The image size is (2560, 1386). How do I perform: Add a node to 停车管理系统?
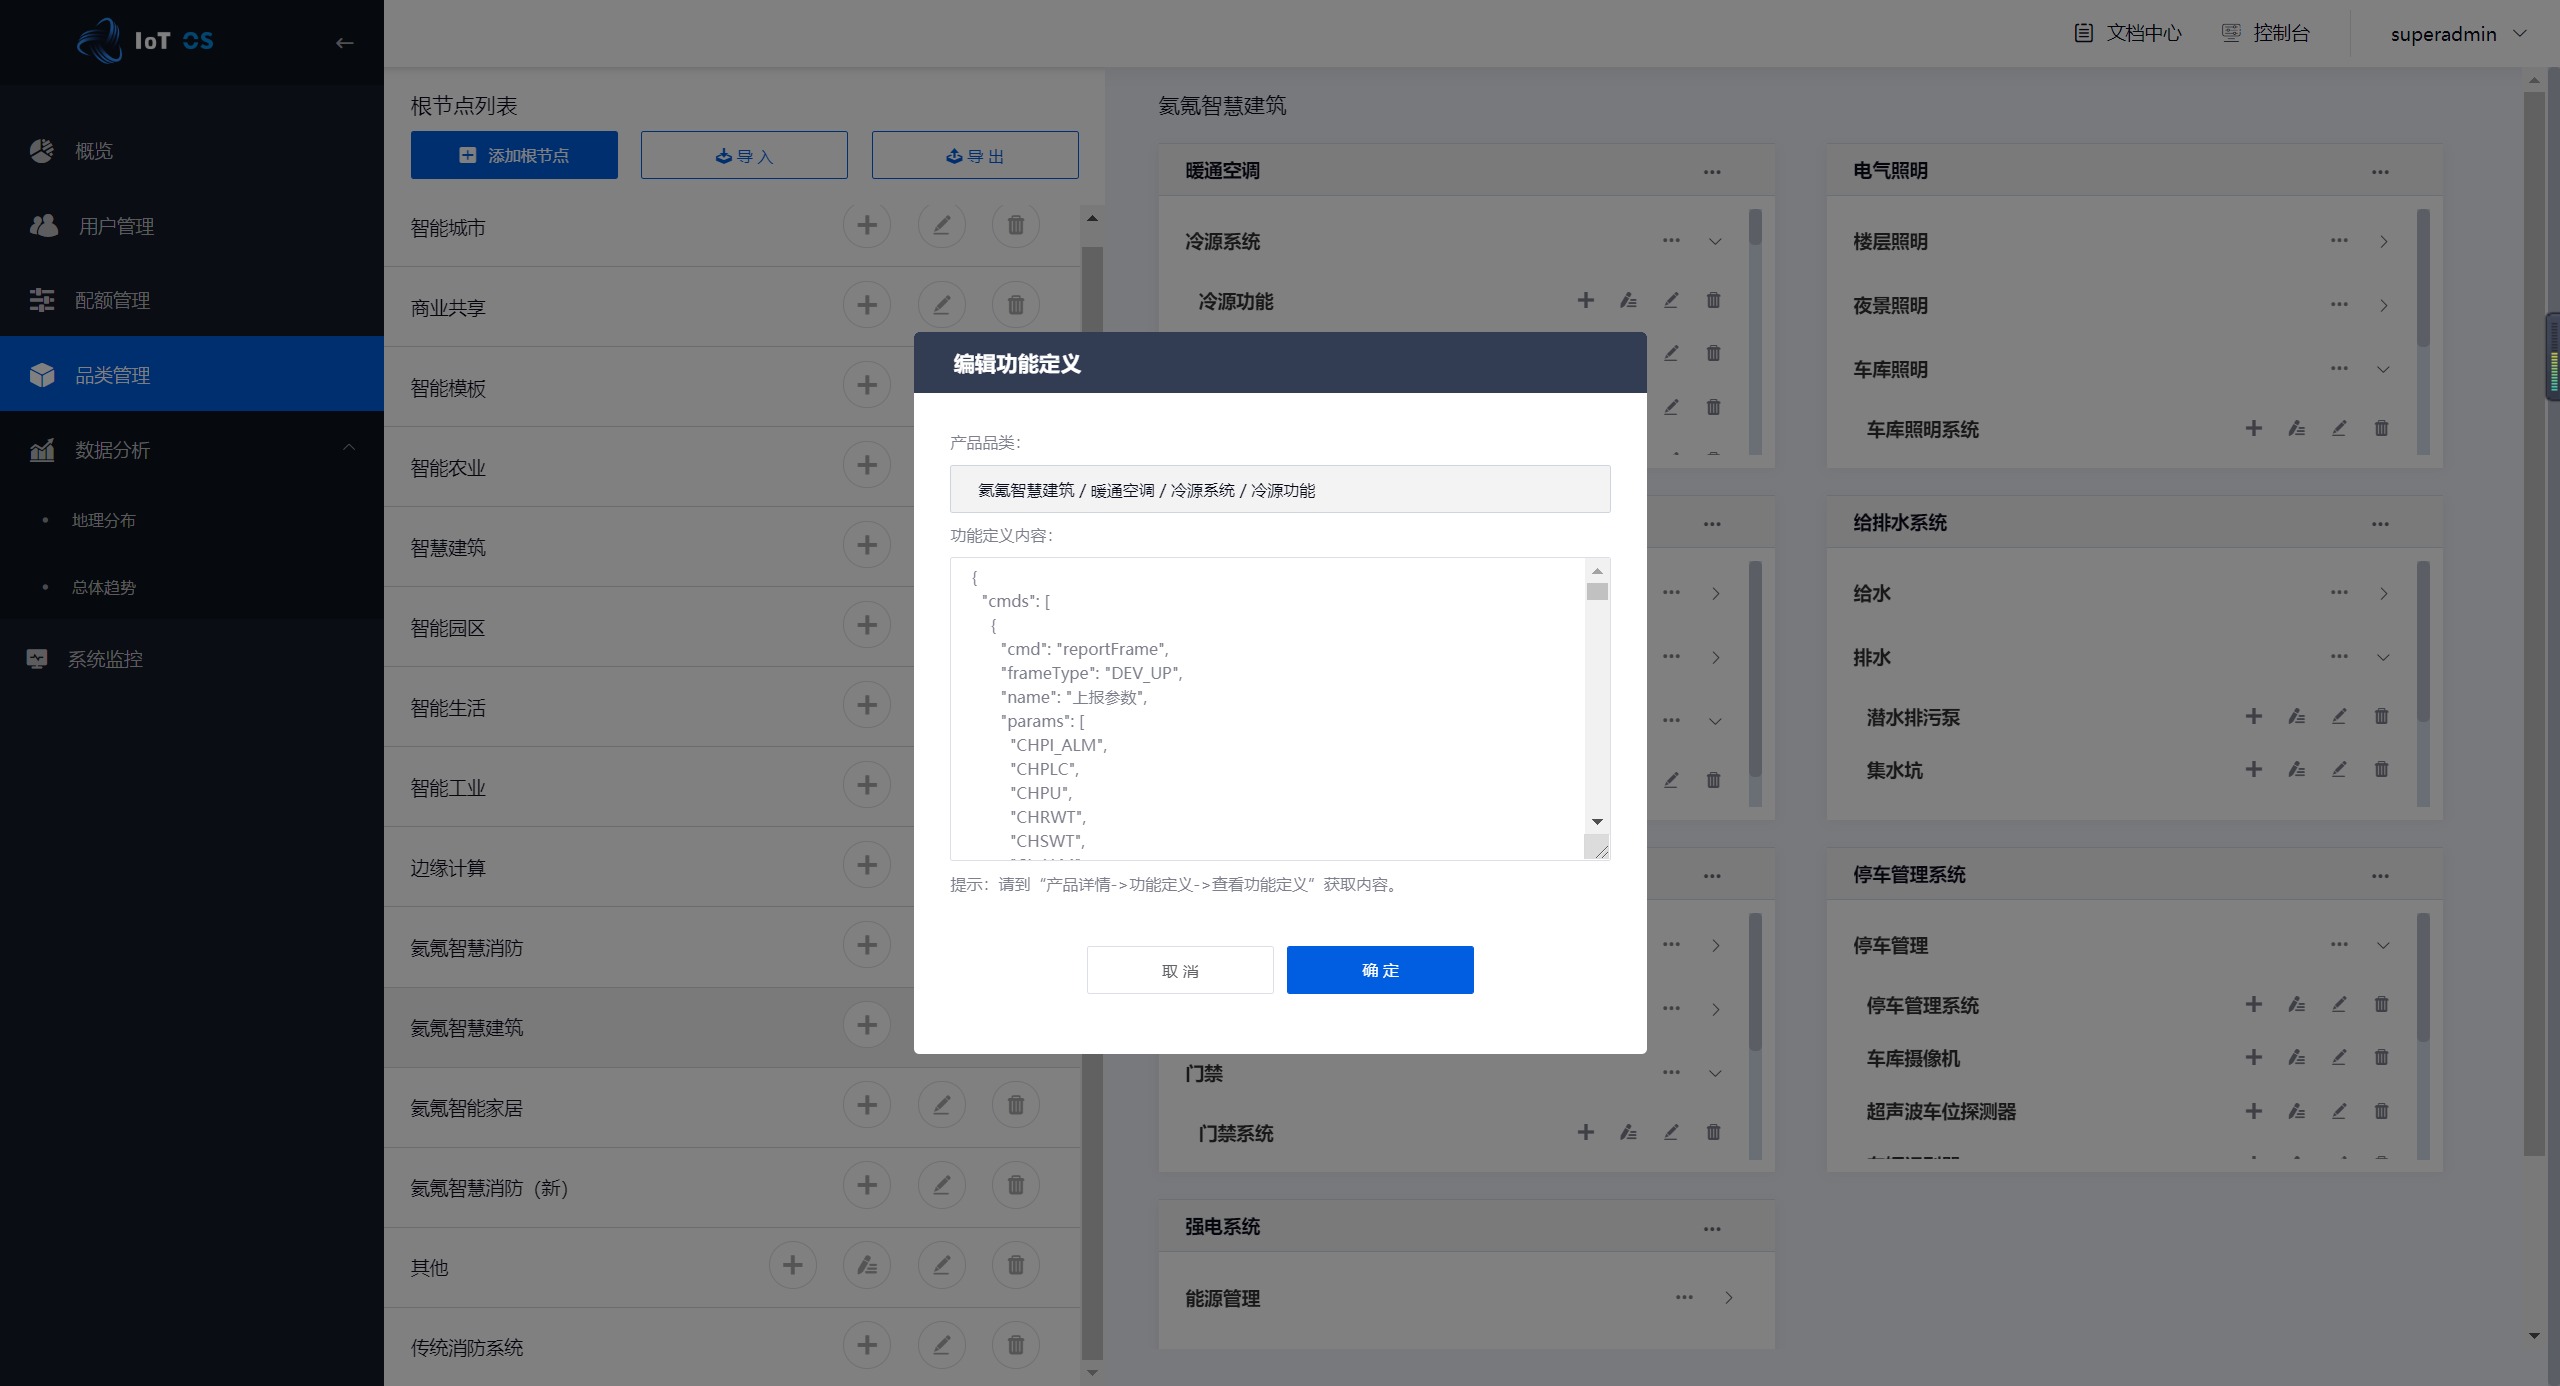2253,1004
